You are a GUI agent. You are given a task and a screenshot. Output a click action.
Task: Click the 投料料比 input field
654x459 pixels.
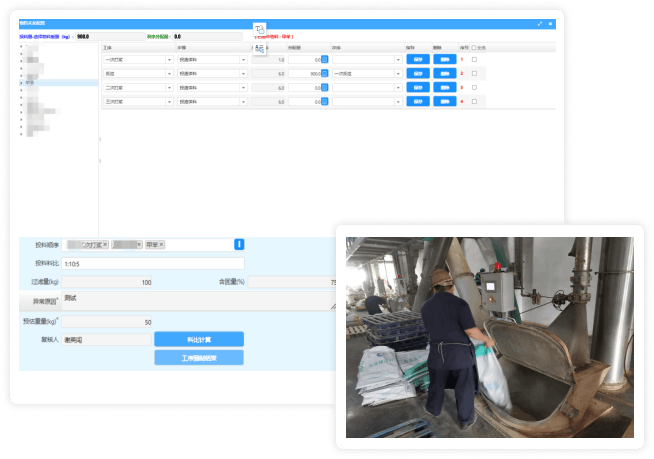coord(152,264)
